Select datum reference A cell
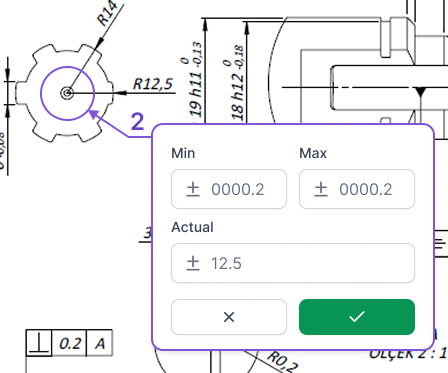 point(100,343)
